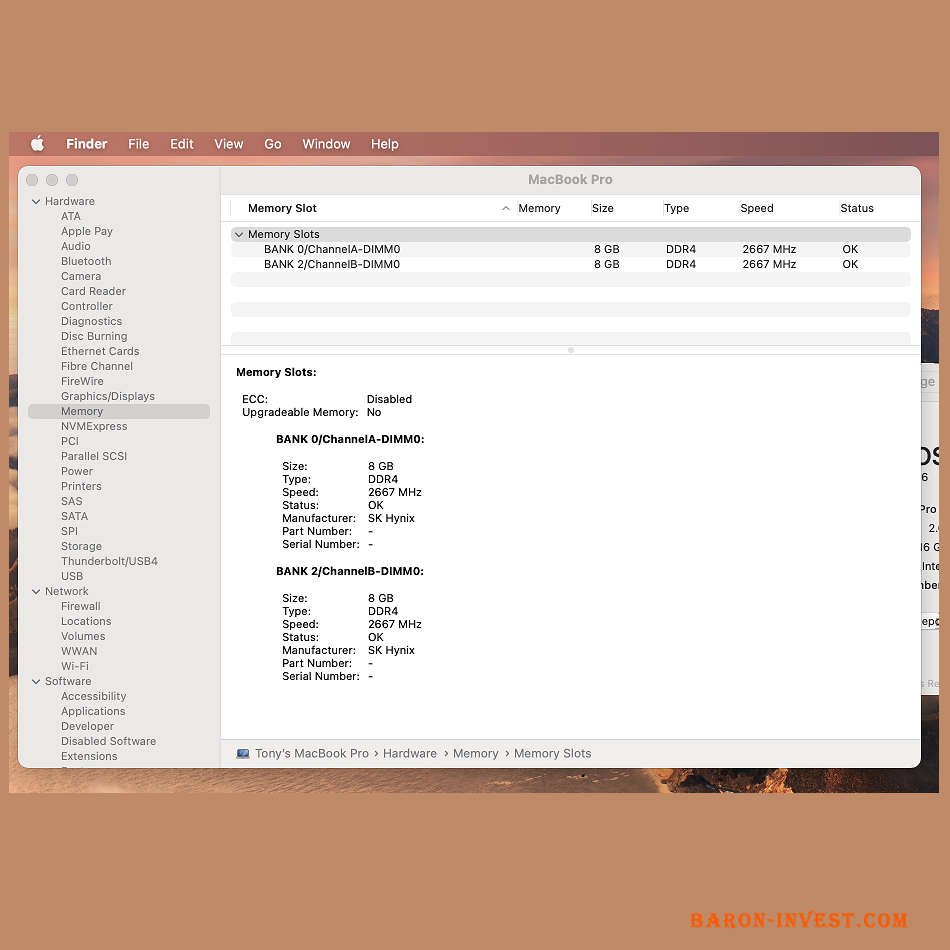Select Thunderbolt/USB4 in the sidebar
The width and height of the screenshot is (950, 950).
point(109,562)
